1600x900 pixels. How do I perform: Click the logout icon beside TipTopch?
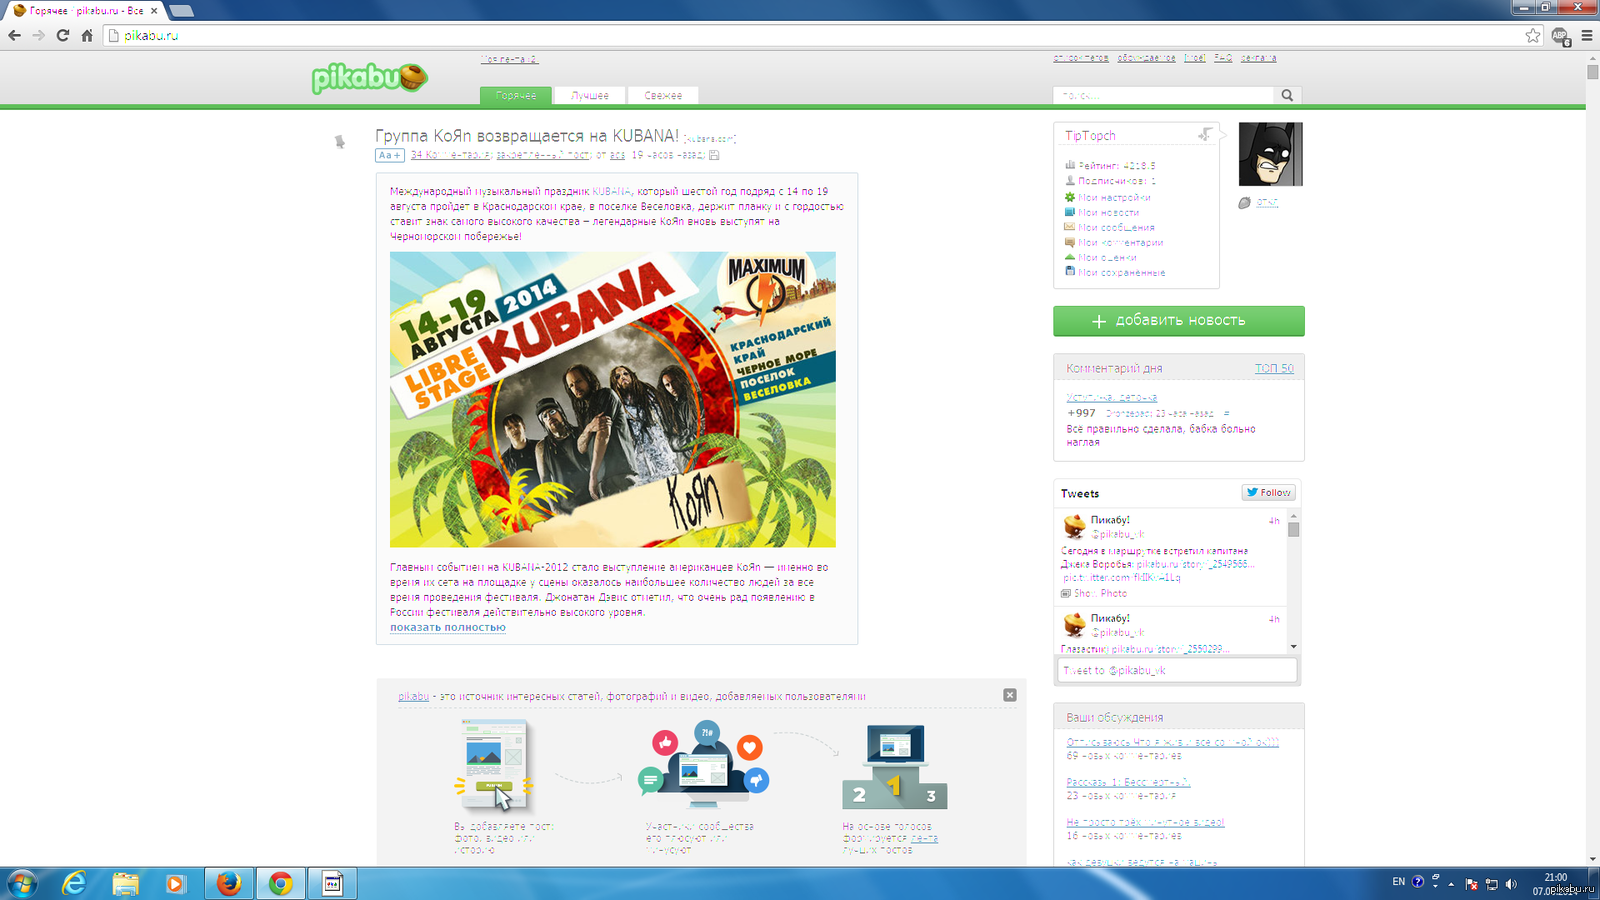1205,135
